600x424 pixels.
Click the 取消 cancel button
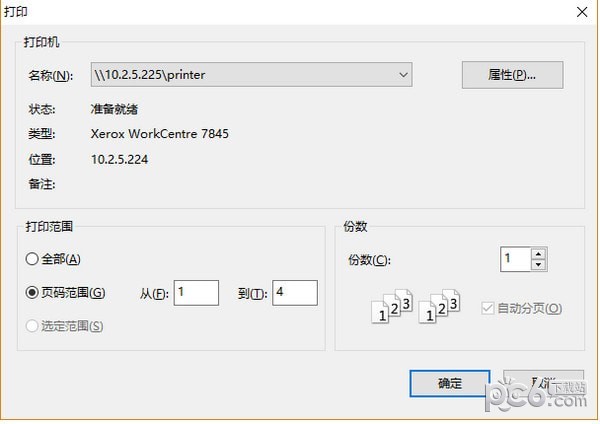point(542,383)
